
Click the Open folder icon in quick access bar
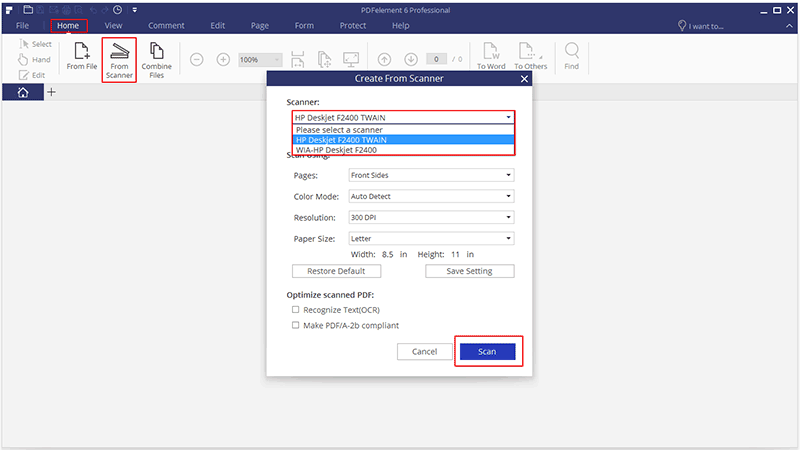pos(28,10)
